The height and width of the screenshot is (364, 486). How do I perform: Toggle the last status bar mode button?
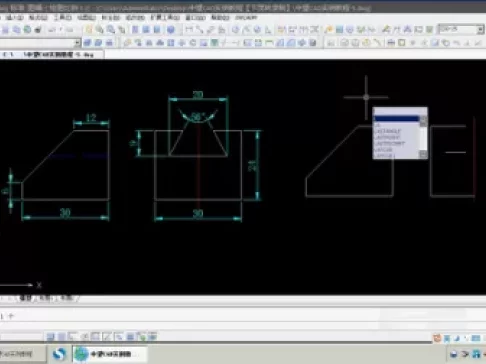pyautogui.click(x=152, y=337)
